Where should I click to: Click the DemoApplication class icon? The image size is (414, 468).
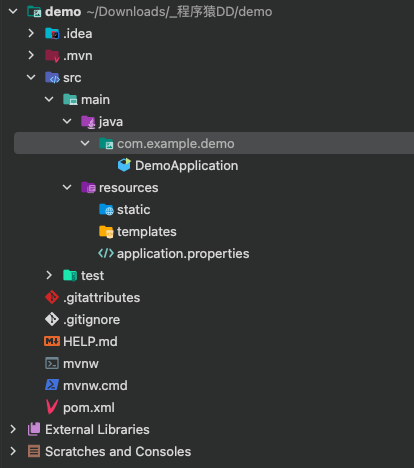124,165
